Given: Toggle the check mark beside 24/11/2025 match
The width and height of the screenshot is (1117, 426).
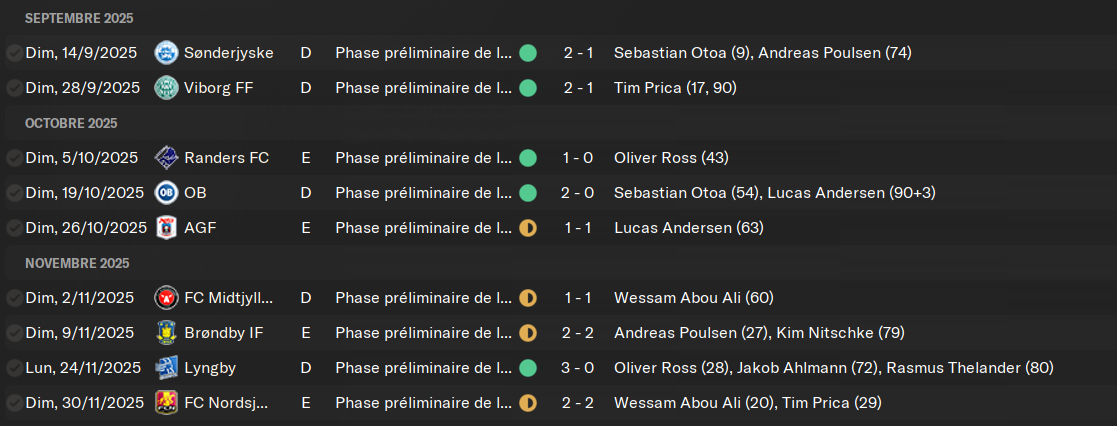Looking at the screenshot, I should coord(14,368).
